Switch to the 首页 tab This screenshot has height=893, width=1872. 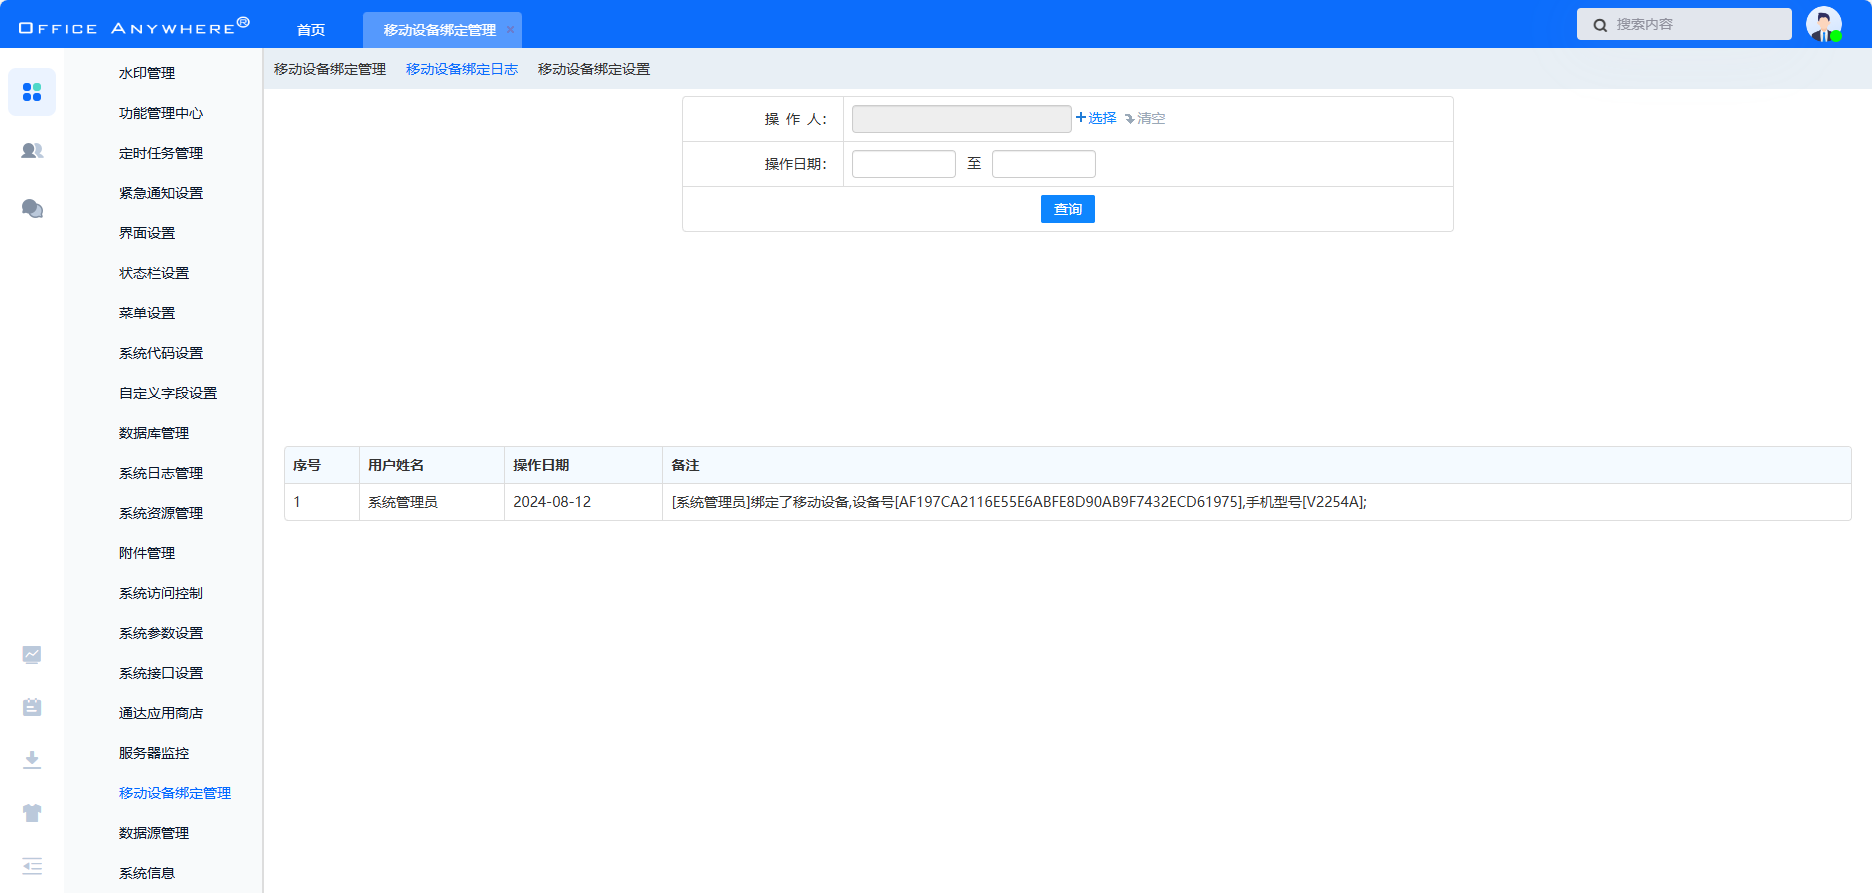pos(311,30)
